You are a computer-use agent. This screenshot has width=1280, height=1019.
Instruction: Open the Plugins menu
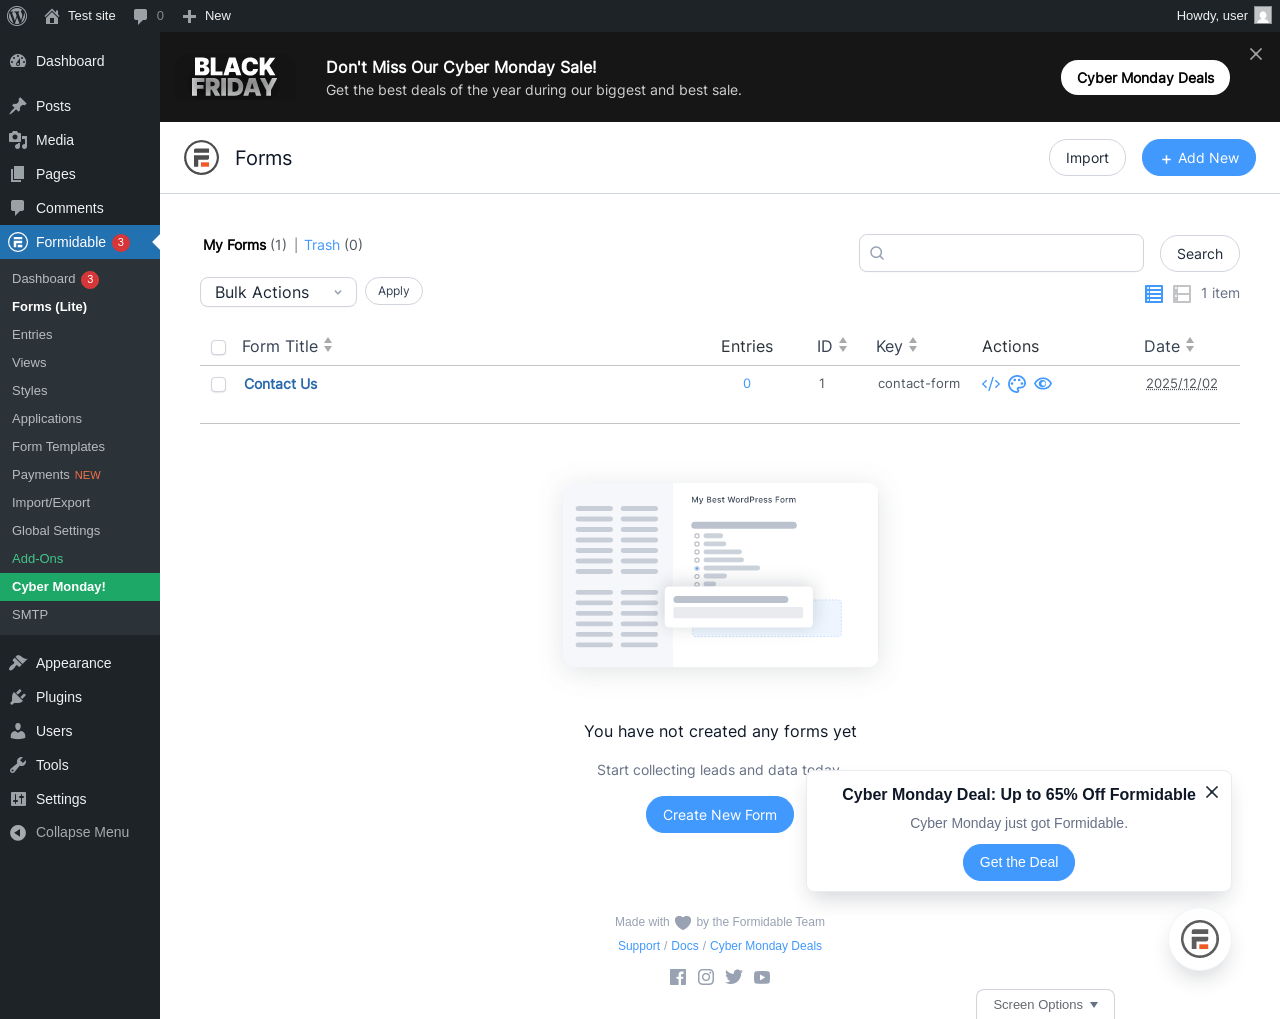click(x=80, y=697)
